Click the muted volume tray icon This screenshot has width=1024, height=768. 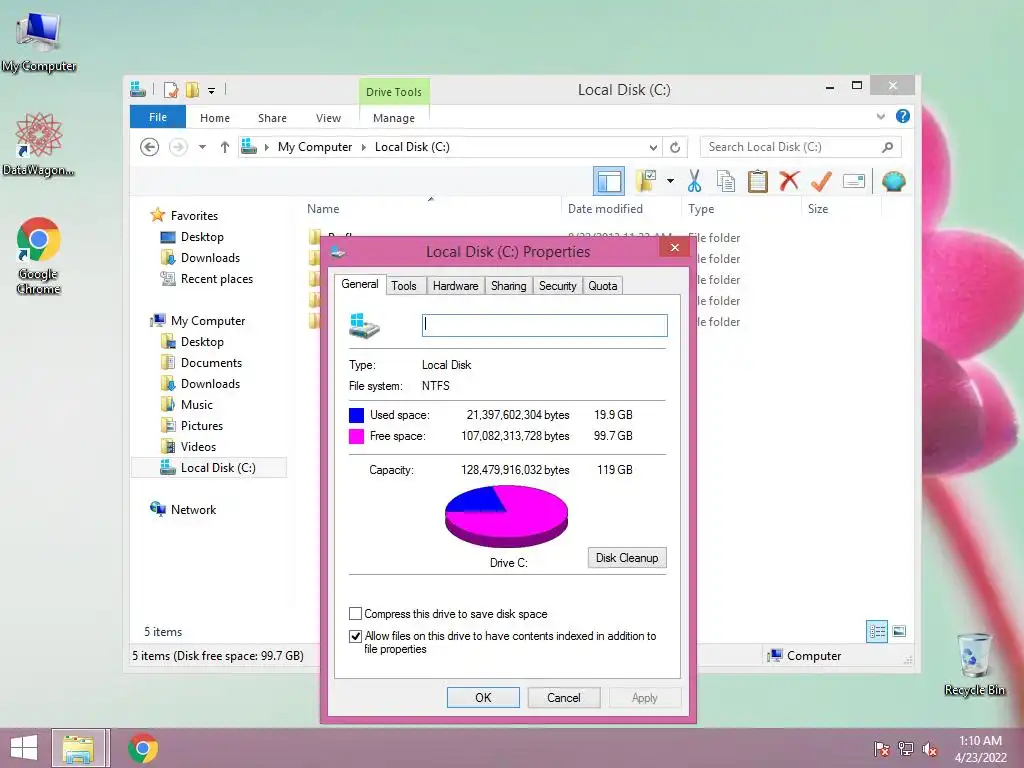929,749
